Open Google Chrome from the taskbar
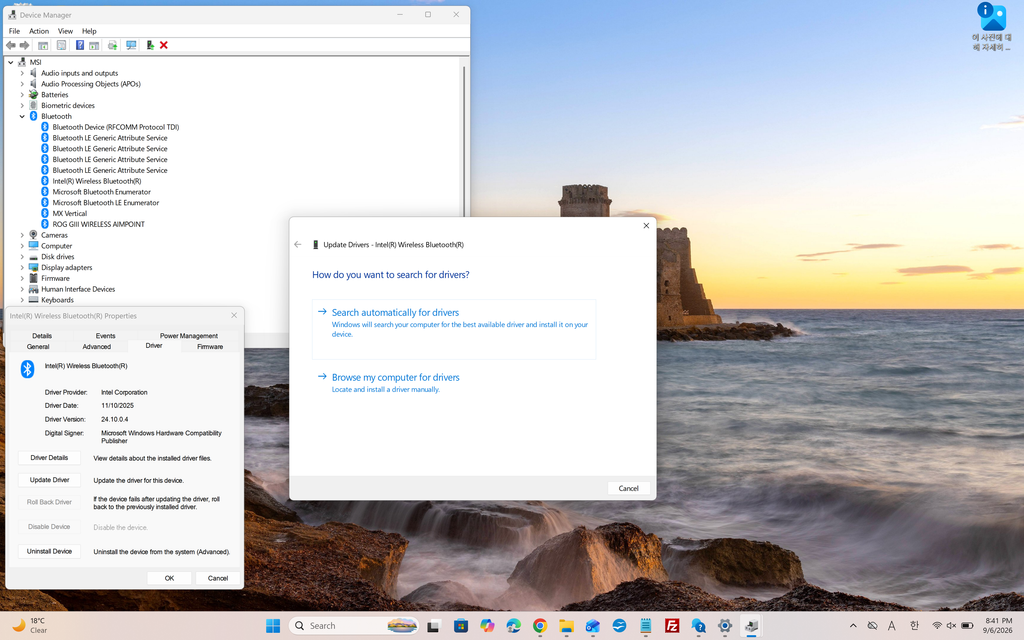Screen dimensions: 1024x640 pos(539,626)
